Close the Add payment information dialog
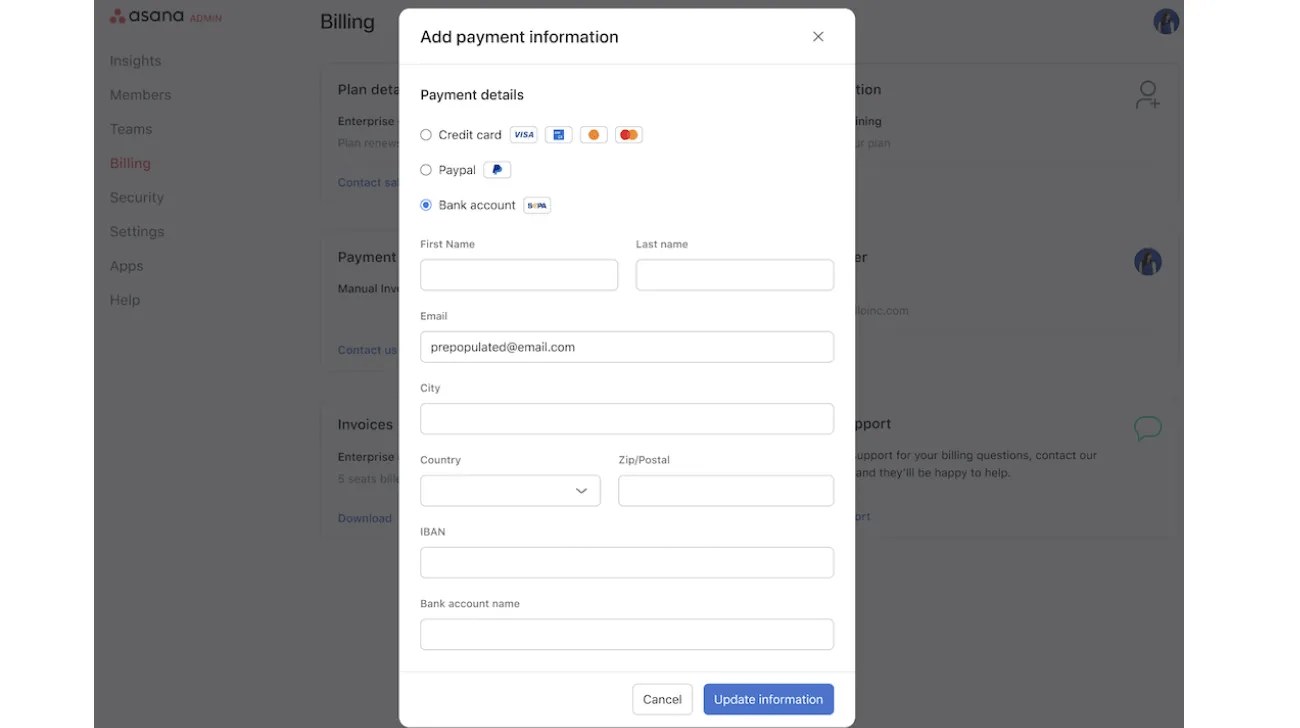The width and height of the screenshot is (1300, 728). [x=818, y=37]
